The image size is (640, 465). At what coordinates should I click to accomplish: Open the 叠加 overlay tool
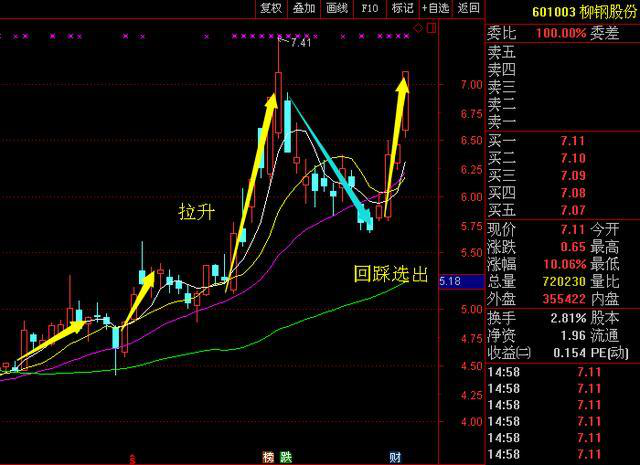pos(304,9)
